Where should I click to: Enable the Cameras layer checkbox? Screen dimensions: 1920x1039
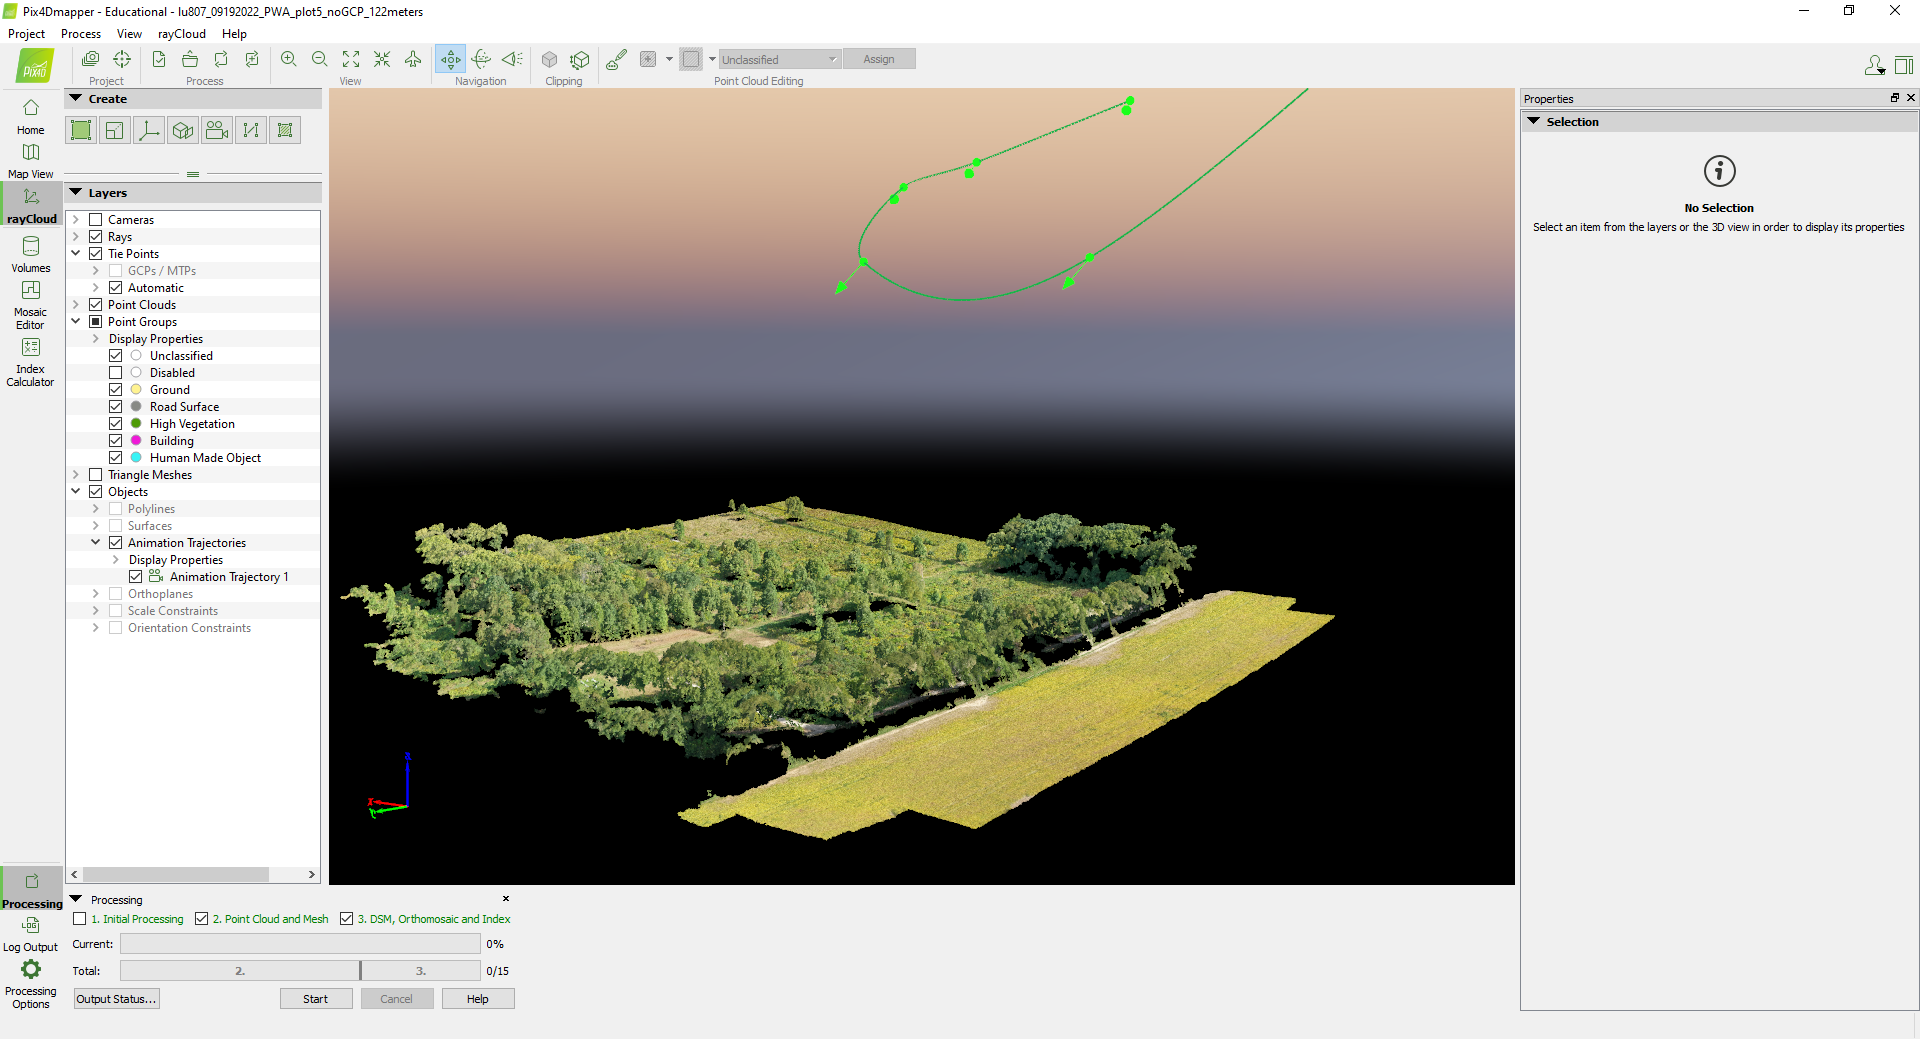click(96, 220)
